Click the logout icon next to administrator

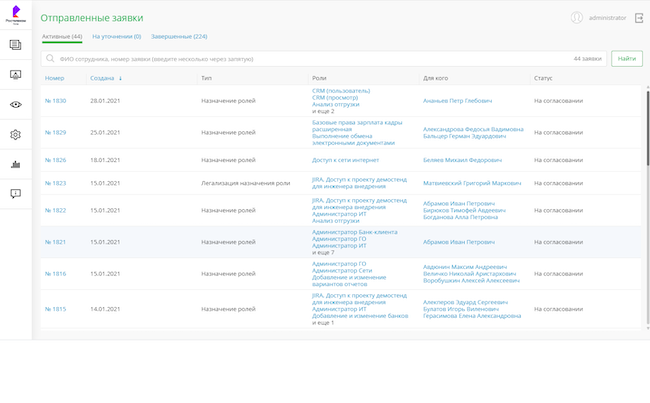[639, 18]
